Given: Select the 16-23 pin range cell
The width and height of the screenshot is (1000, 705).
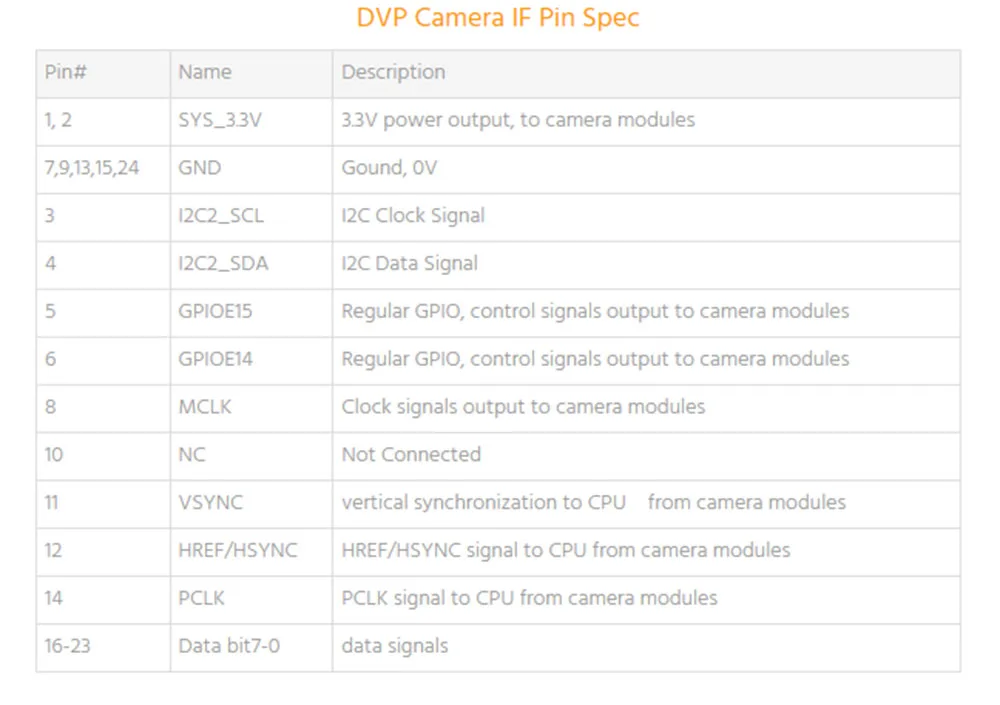Looking at the screenshot, I should point(103,648).
